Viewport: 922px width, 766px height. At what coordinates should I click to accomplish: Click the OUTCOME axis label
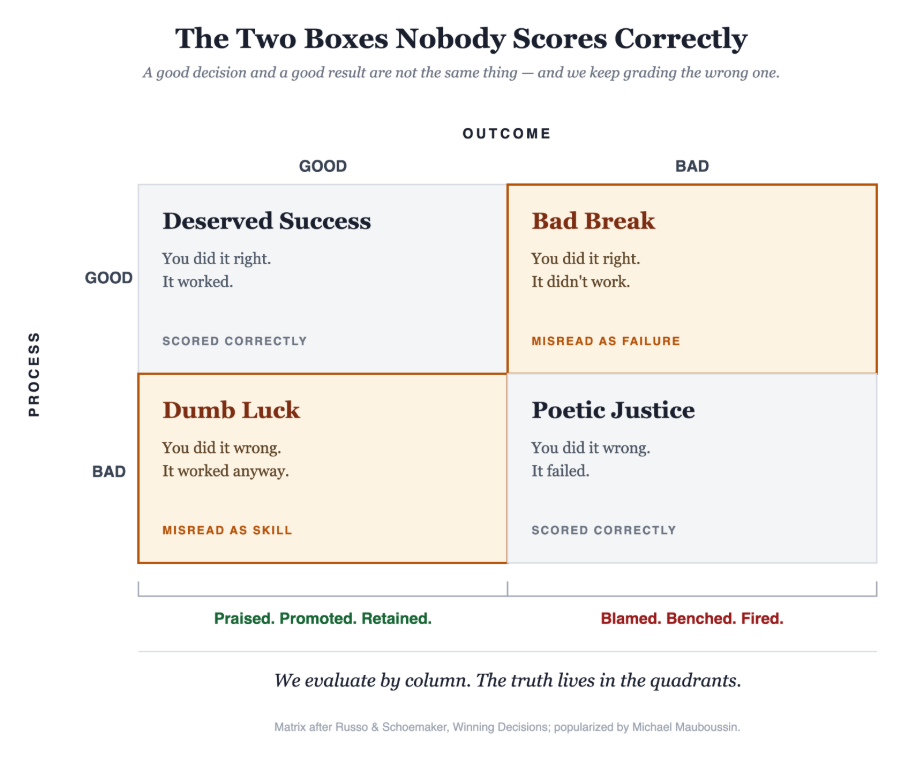[507, 133]
